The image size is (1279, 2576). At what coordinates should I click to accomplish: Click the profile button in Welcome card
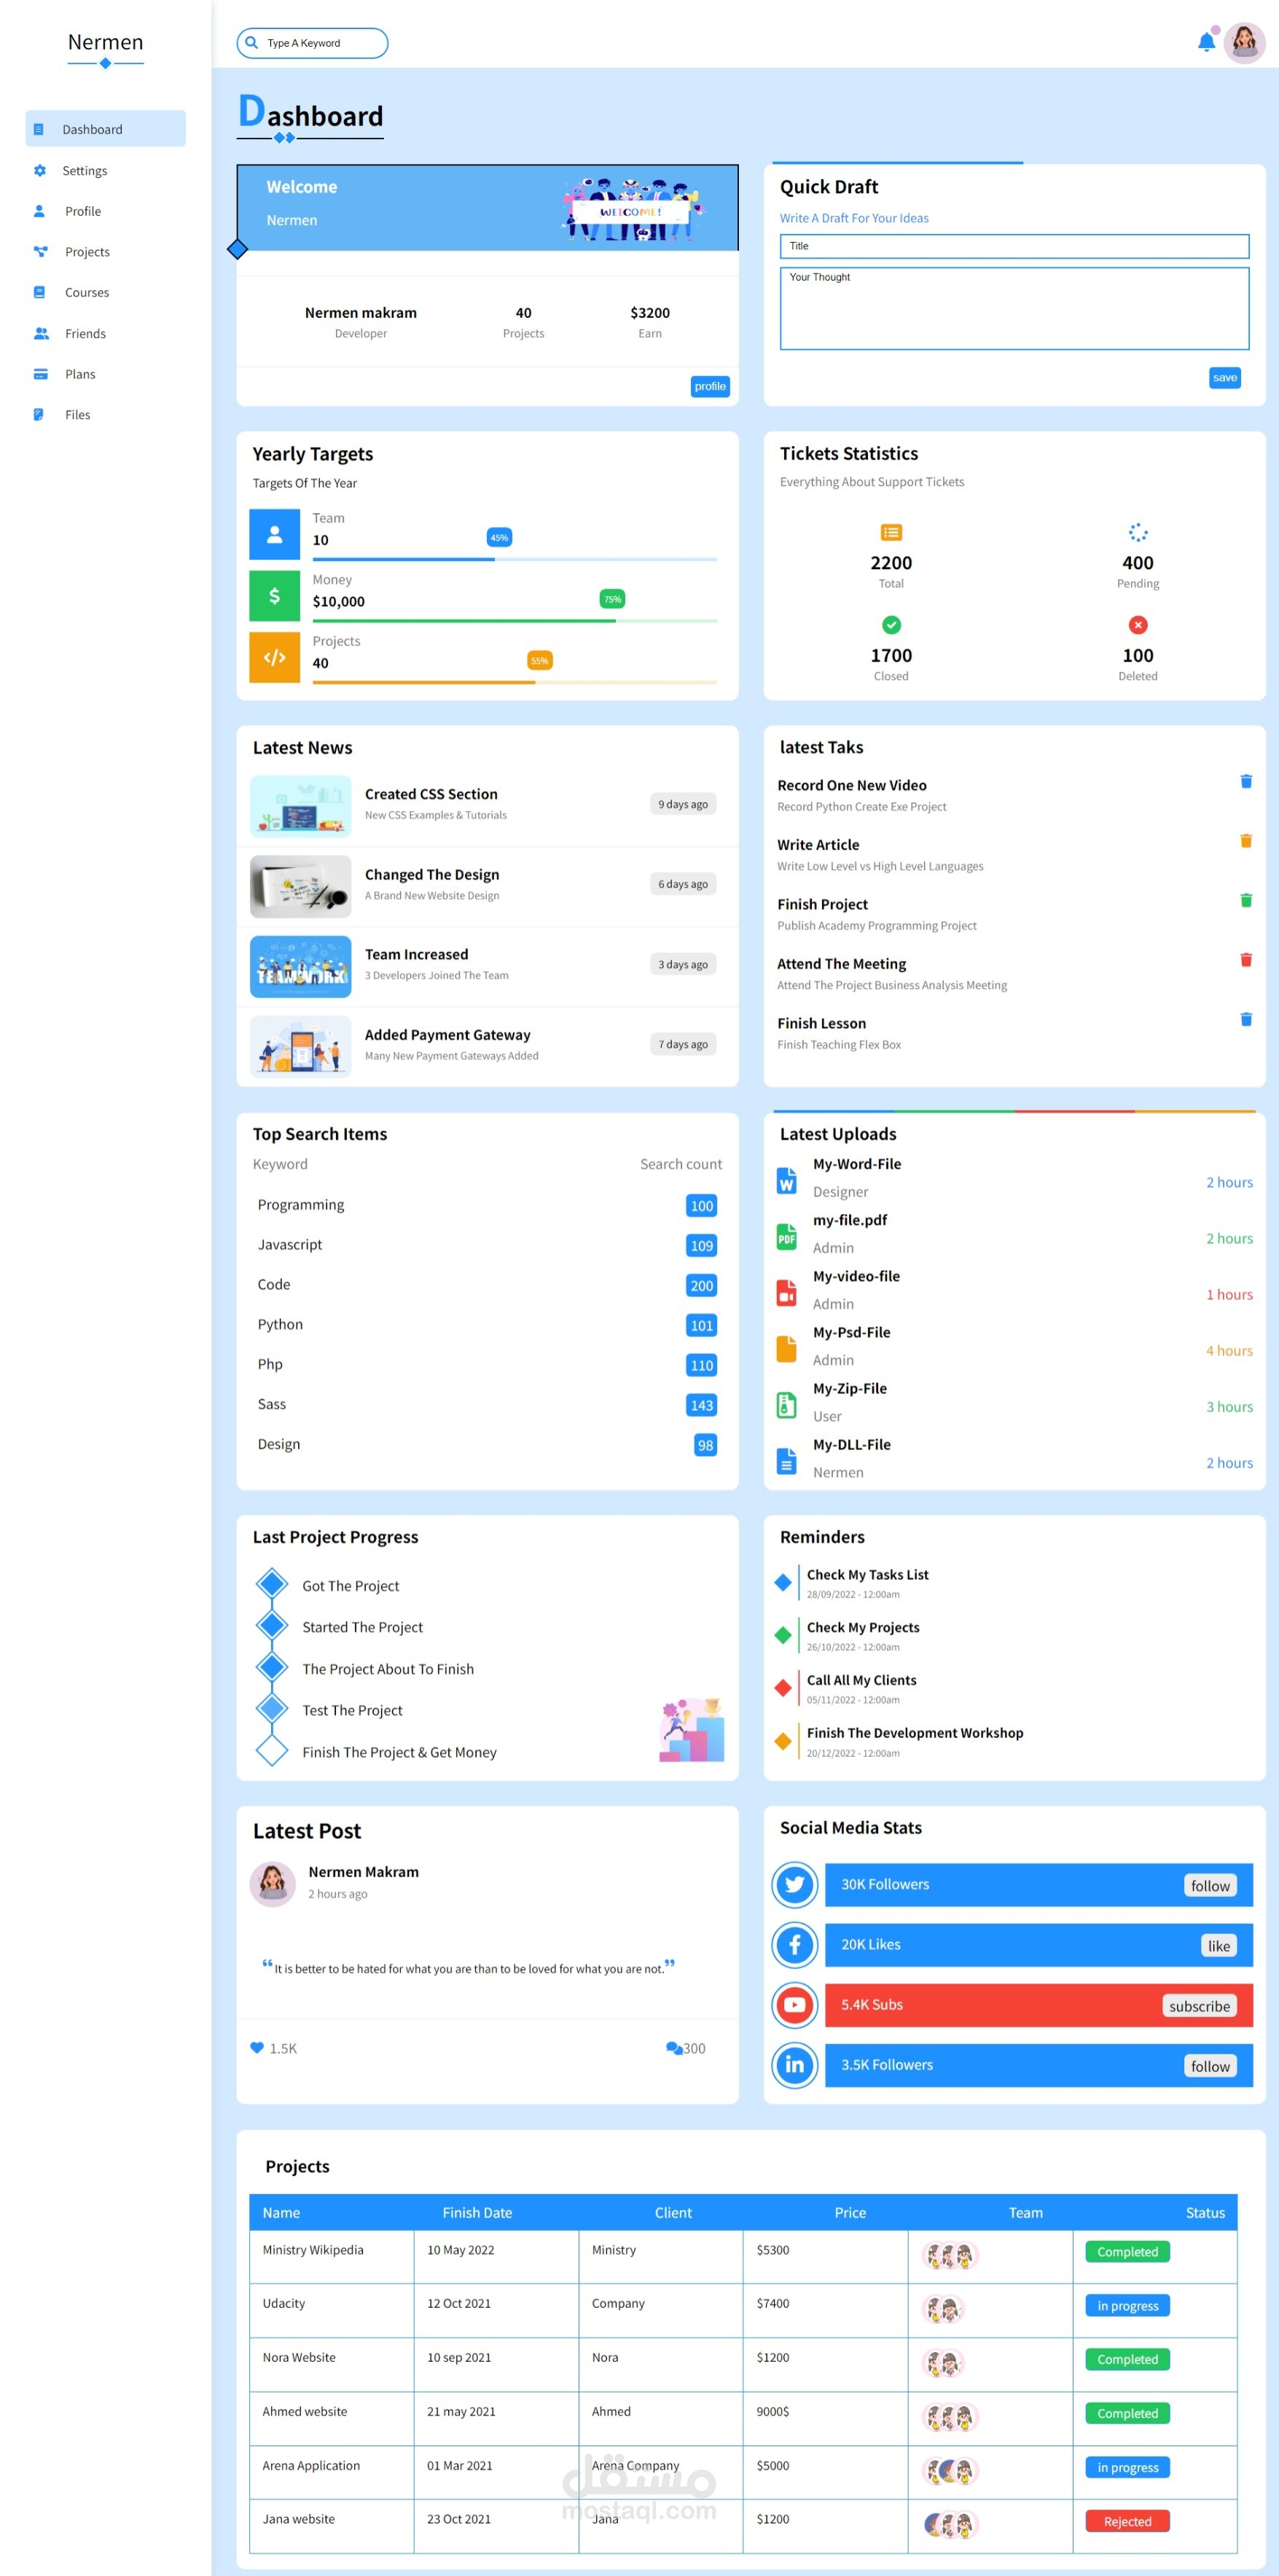[710, 386]
